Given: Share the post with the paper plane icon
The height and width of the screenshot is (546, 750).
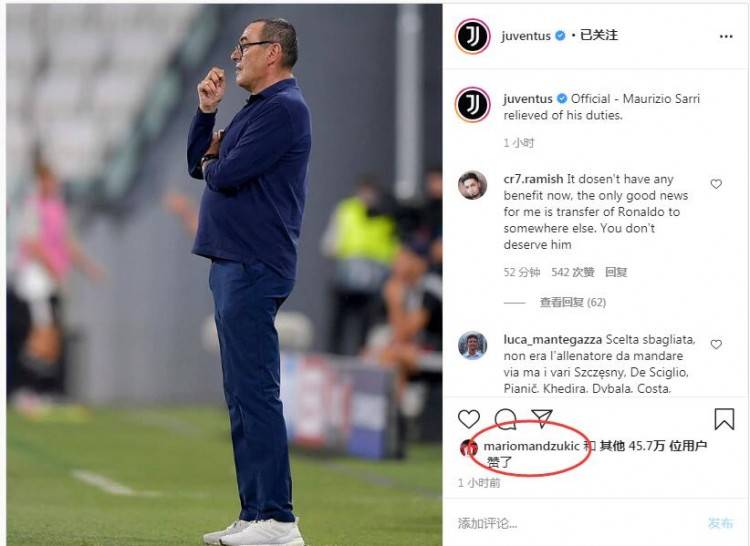Looking at the screenshot, I should pyautogui.click(x=542, y=418).
